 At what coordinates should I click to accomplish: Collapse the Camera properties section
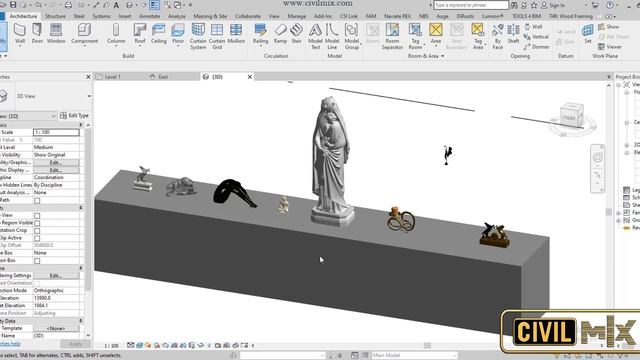[x=80, y=268]
